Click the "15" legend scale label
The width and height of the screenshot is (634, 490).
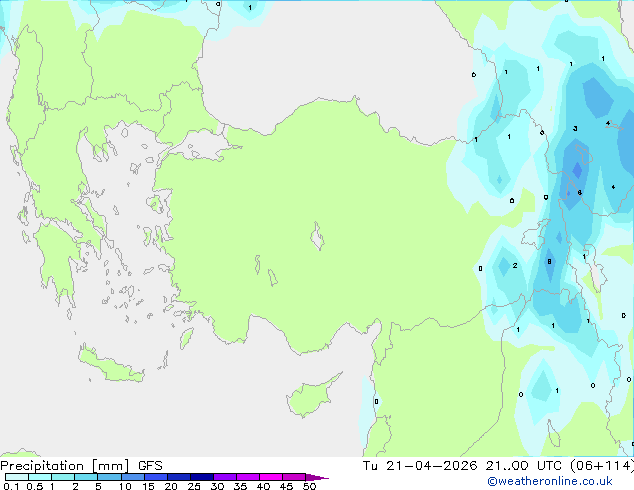pos(148,486)
